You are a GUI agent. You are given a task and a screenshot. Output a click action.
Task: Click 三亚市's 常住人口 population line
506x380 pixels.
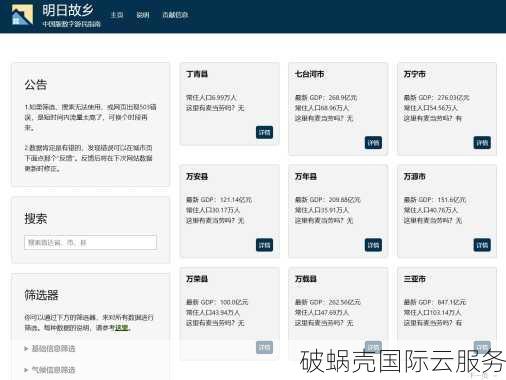point(432,313)
